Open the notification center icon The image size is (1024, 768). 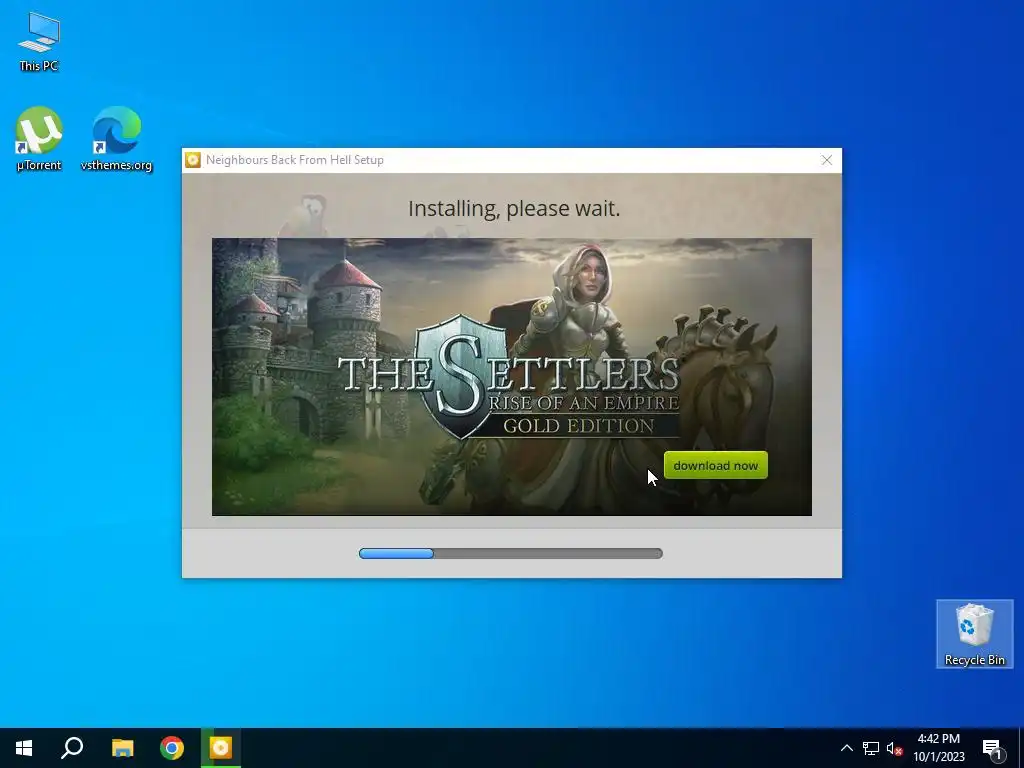point(992,748)
